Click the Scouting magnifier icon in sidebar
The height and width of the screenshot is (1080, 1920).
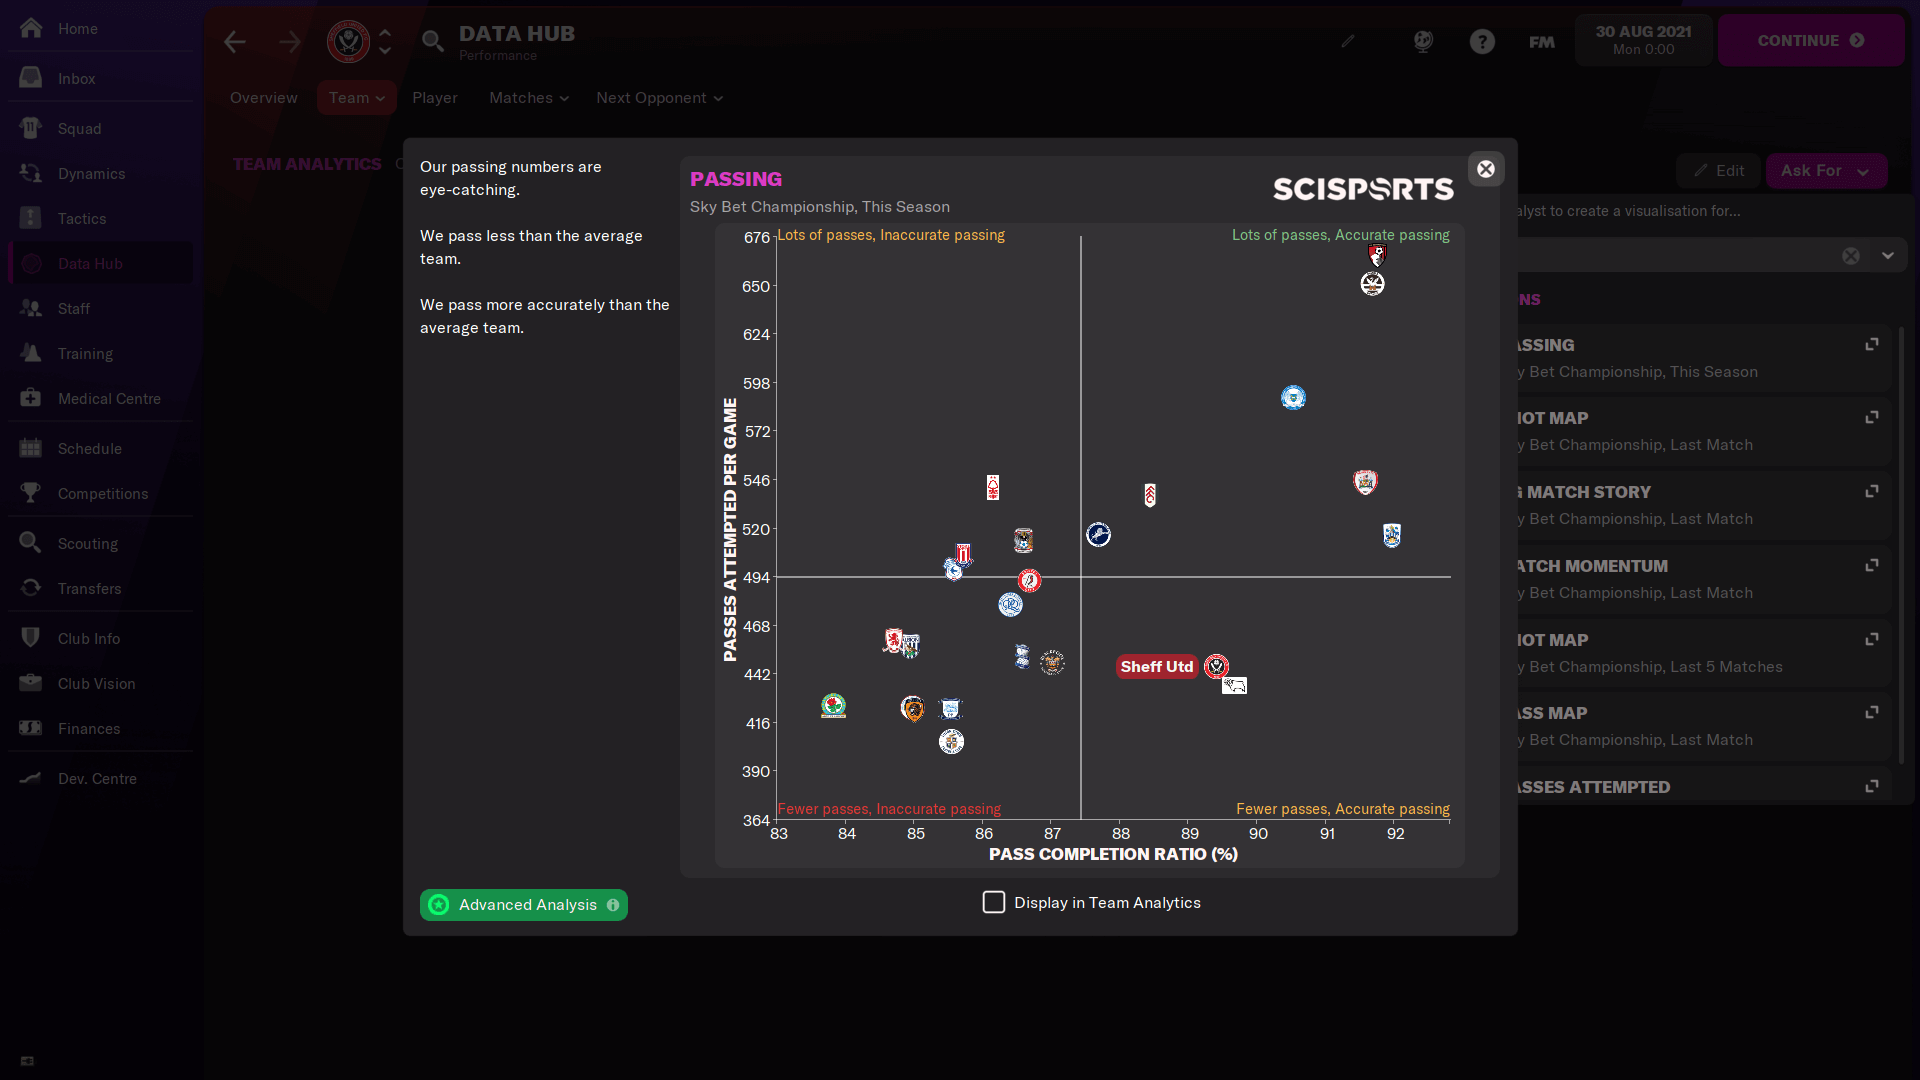point(31,543)
